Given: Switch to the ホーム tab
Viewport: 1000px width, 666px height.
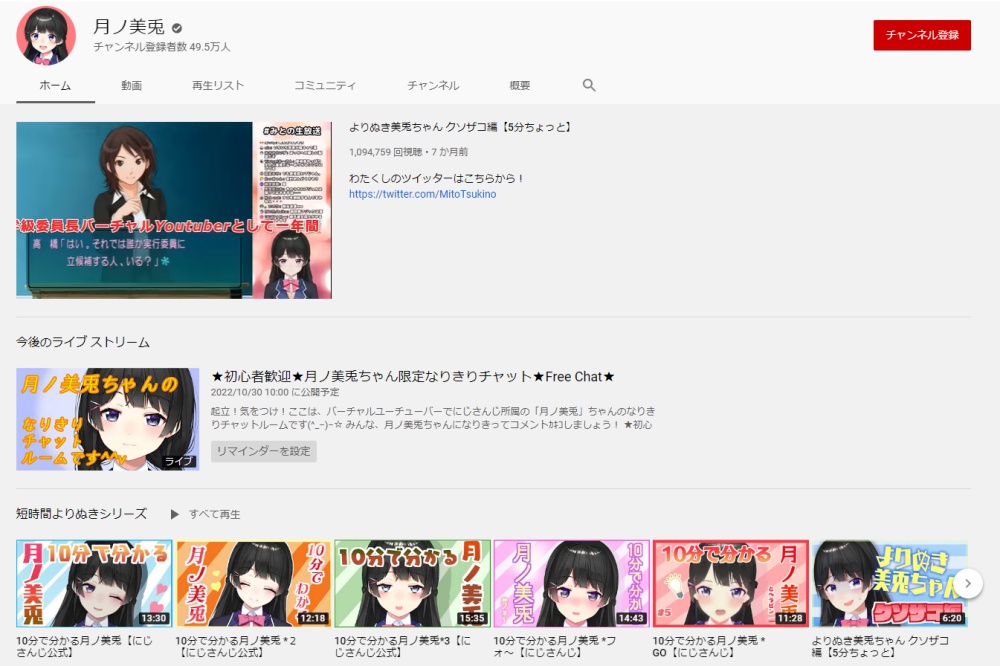Looking at the screenshot, I should tap(55, 85).
